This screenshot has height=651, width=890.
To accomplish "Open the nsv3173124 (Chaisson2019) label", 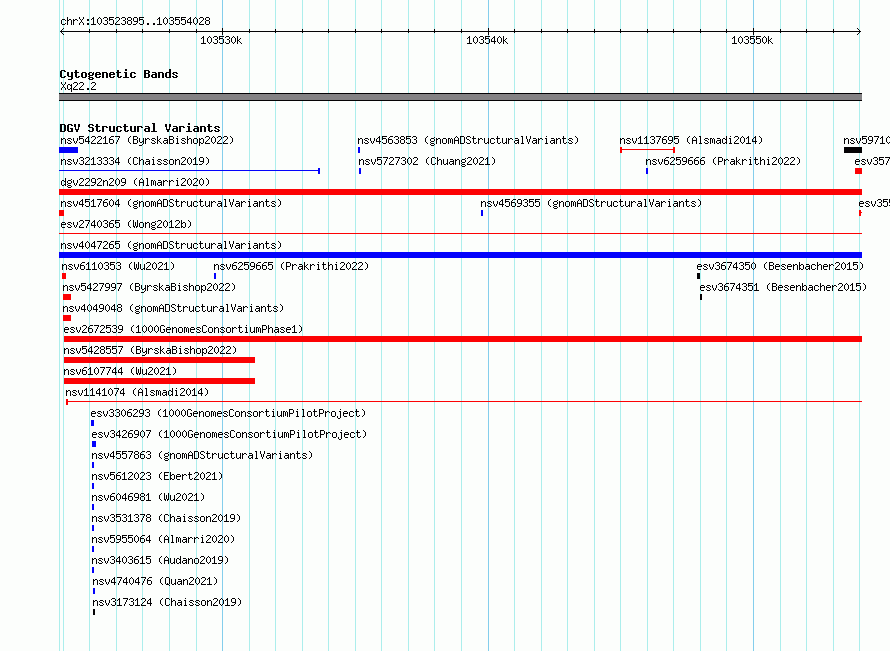I will point(167,602).
